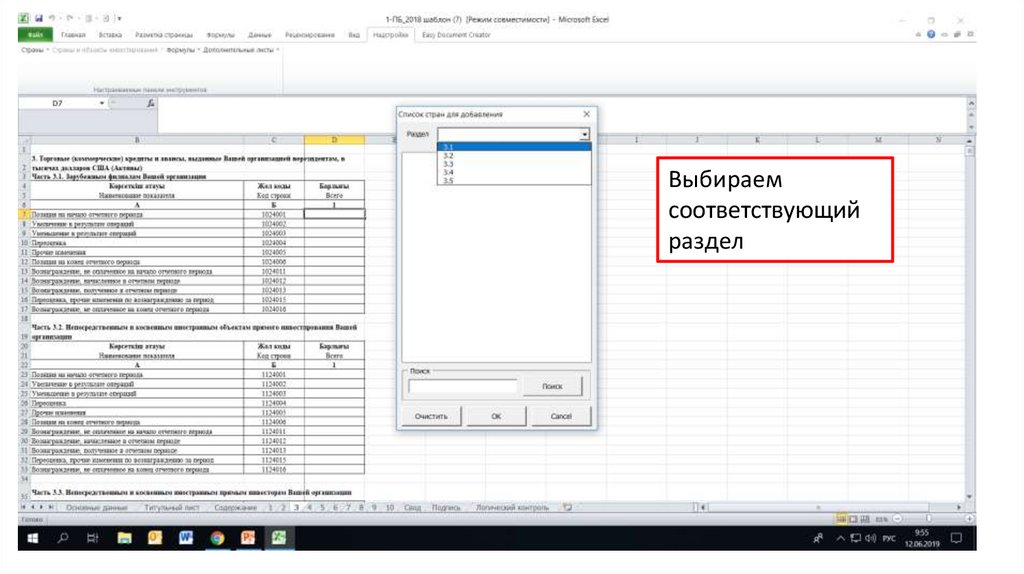Switch to Normal view in status bar
This screenshot has width=1024, height=574.
(841, 519)
